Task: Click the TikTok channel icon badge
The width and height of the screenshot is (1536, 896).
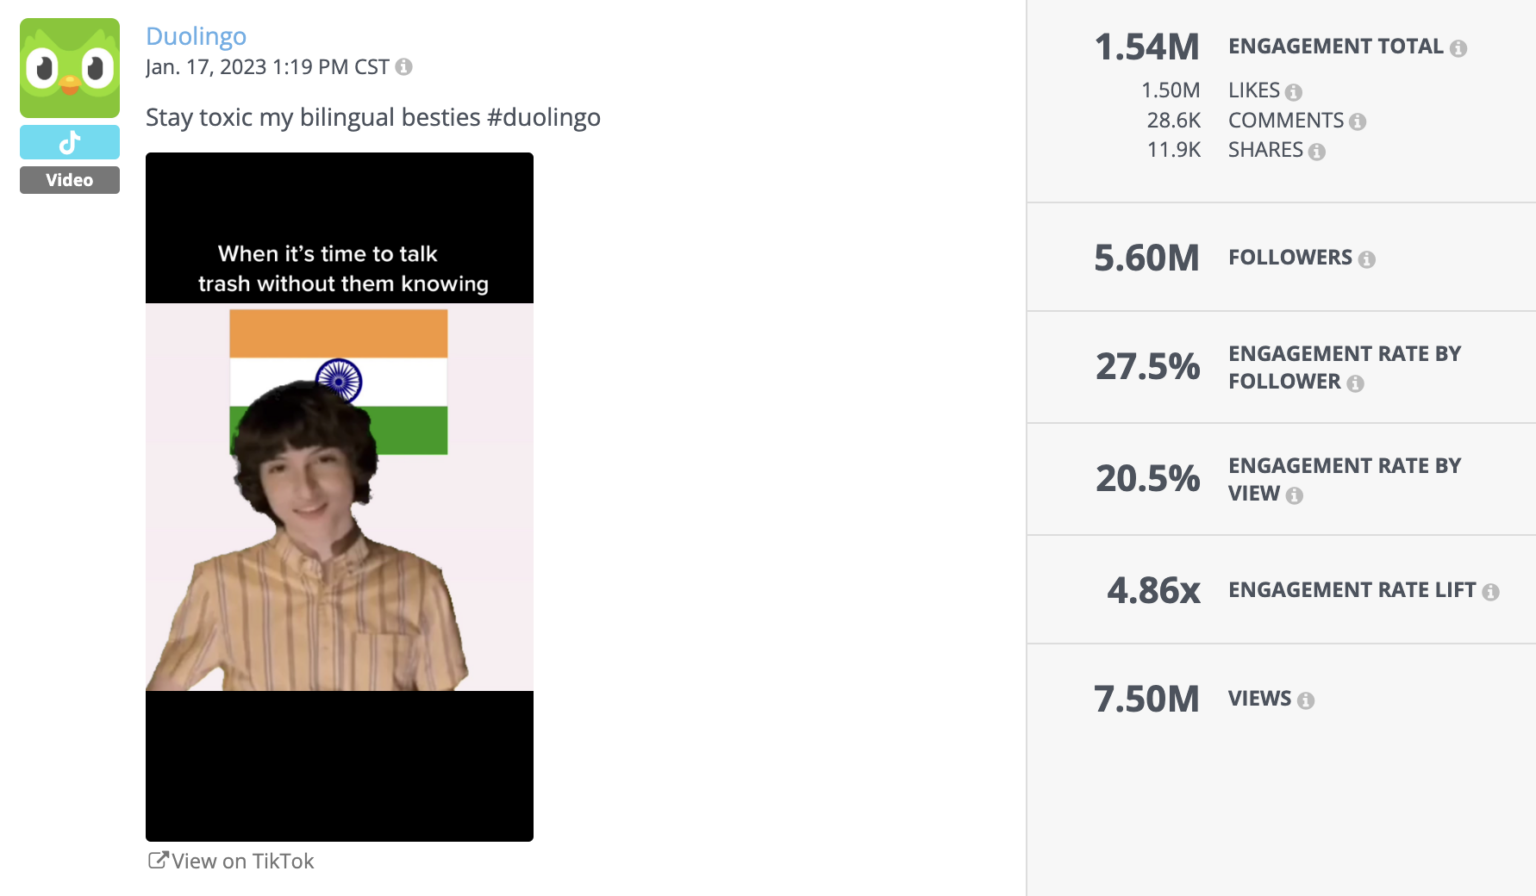Action: (x=70, y=143)
